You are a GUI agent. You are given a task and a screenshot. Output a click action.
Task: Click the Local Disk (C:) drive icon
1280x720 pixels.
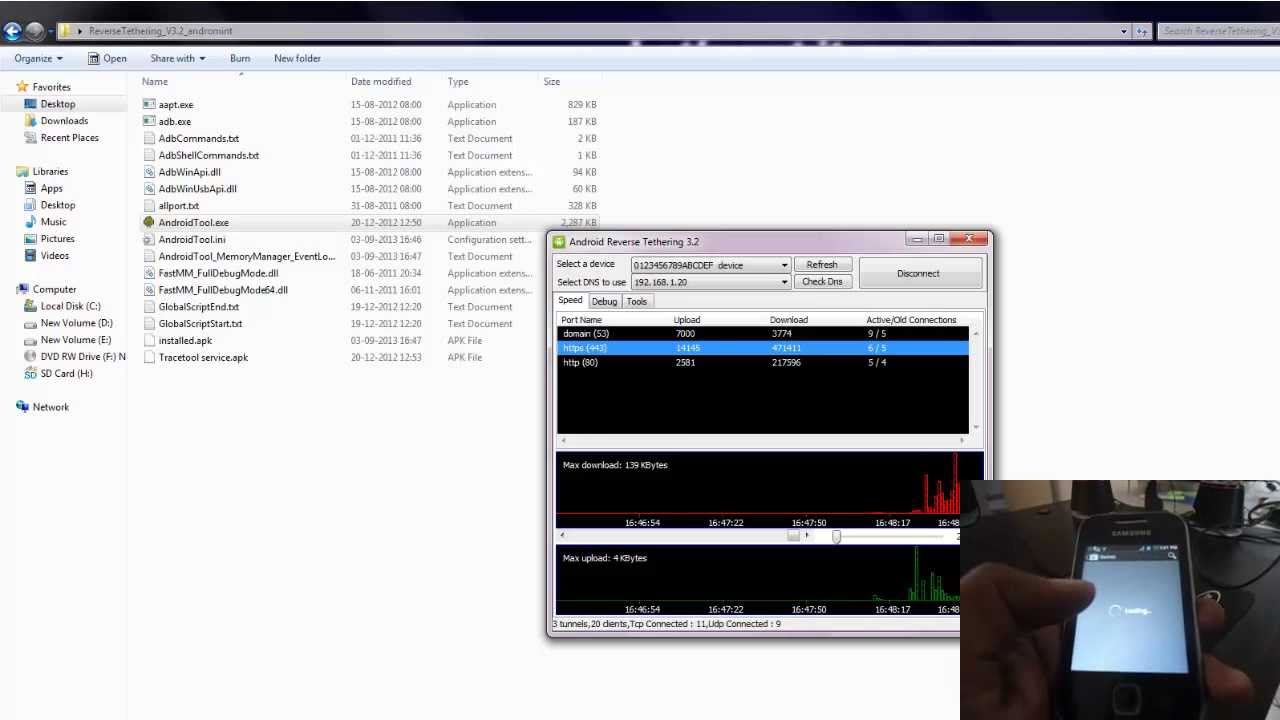[x=30, y=306]
